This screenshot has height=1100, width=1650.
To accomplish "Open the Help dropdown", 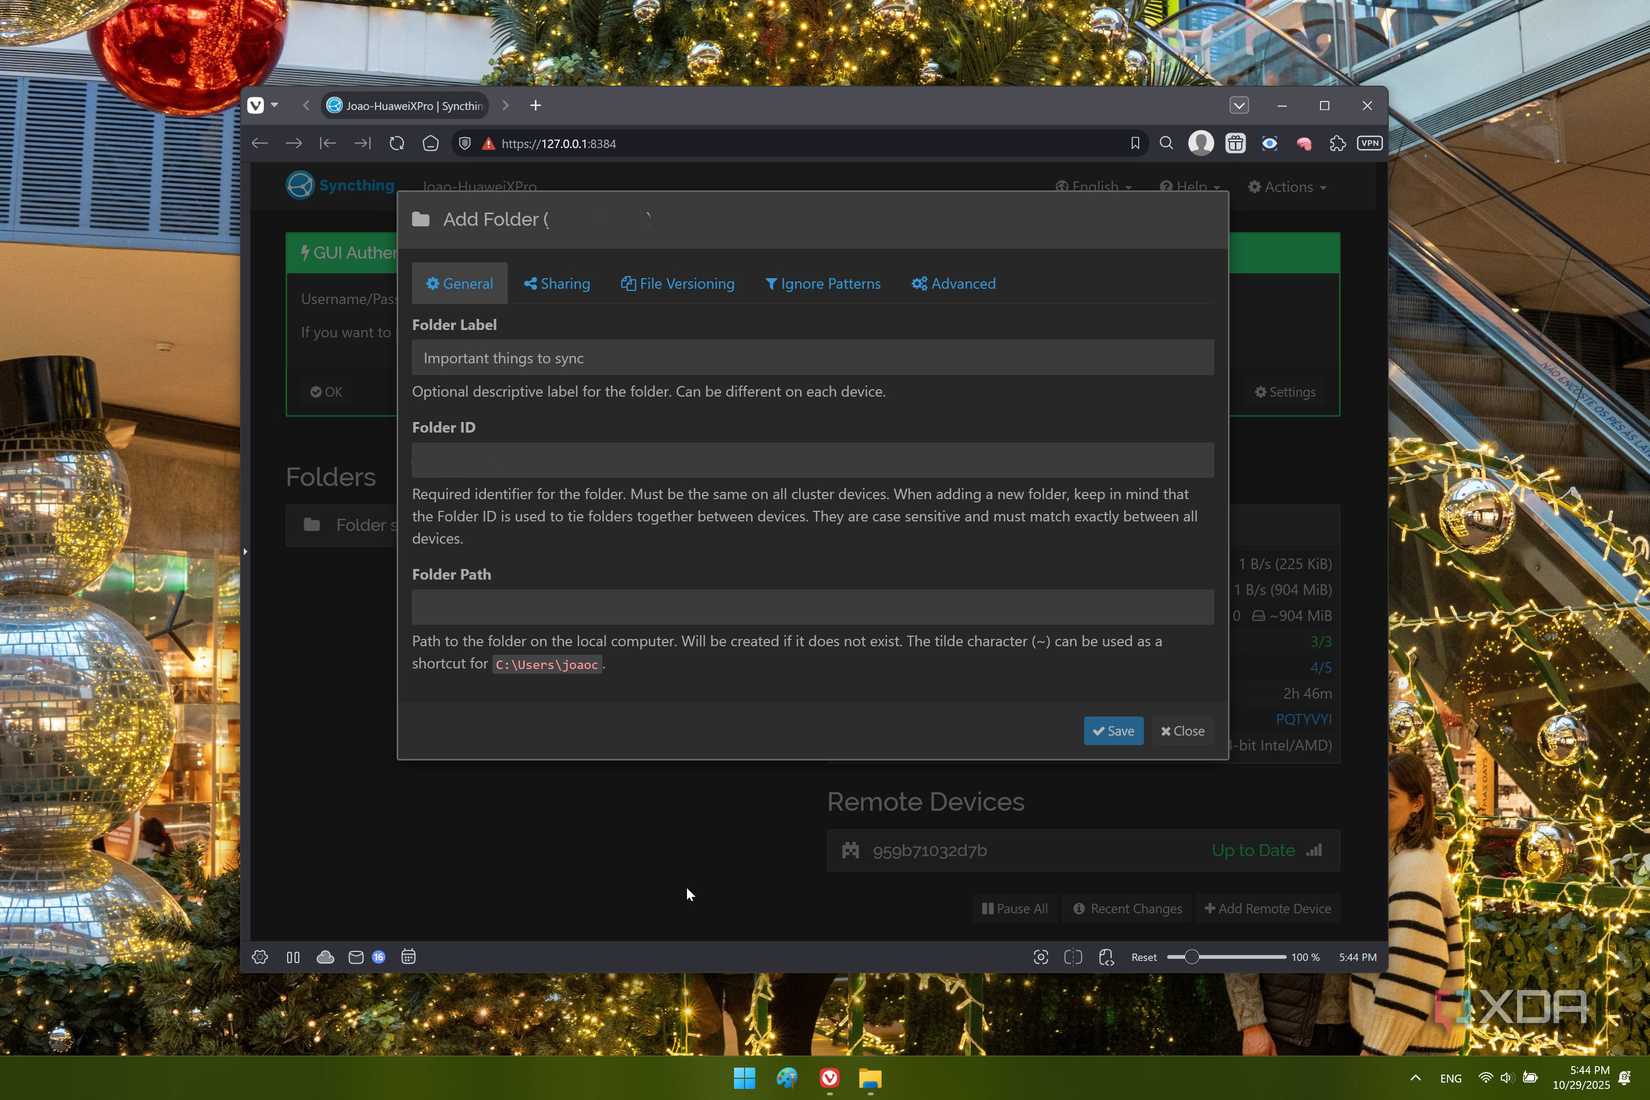I will coord(1189,186).
